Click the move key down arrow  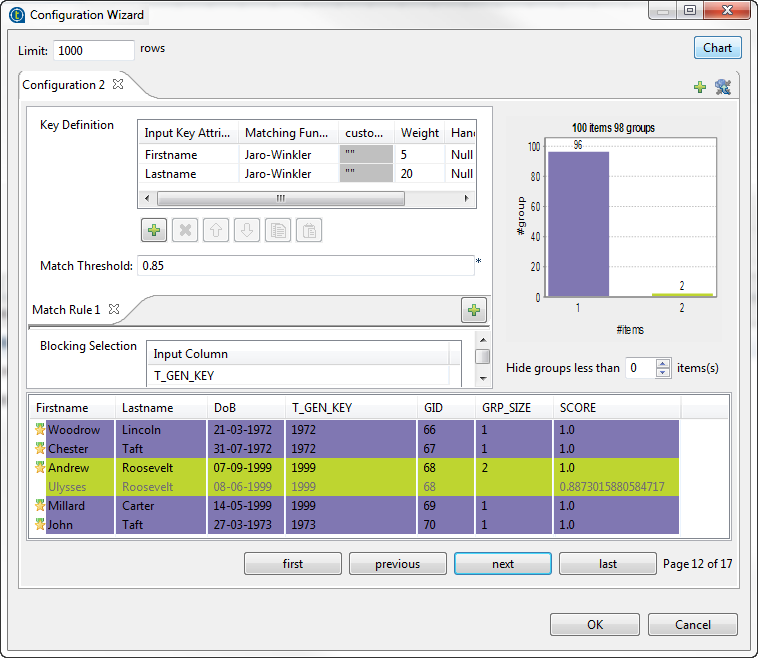tap(247, 231)
